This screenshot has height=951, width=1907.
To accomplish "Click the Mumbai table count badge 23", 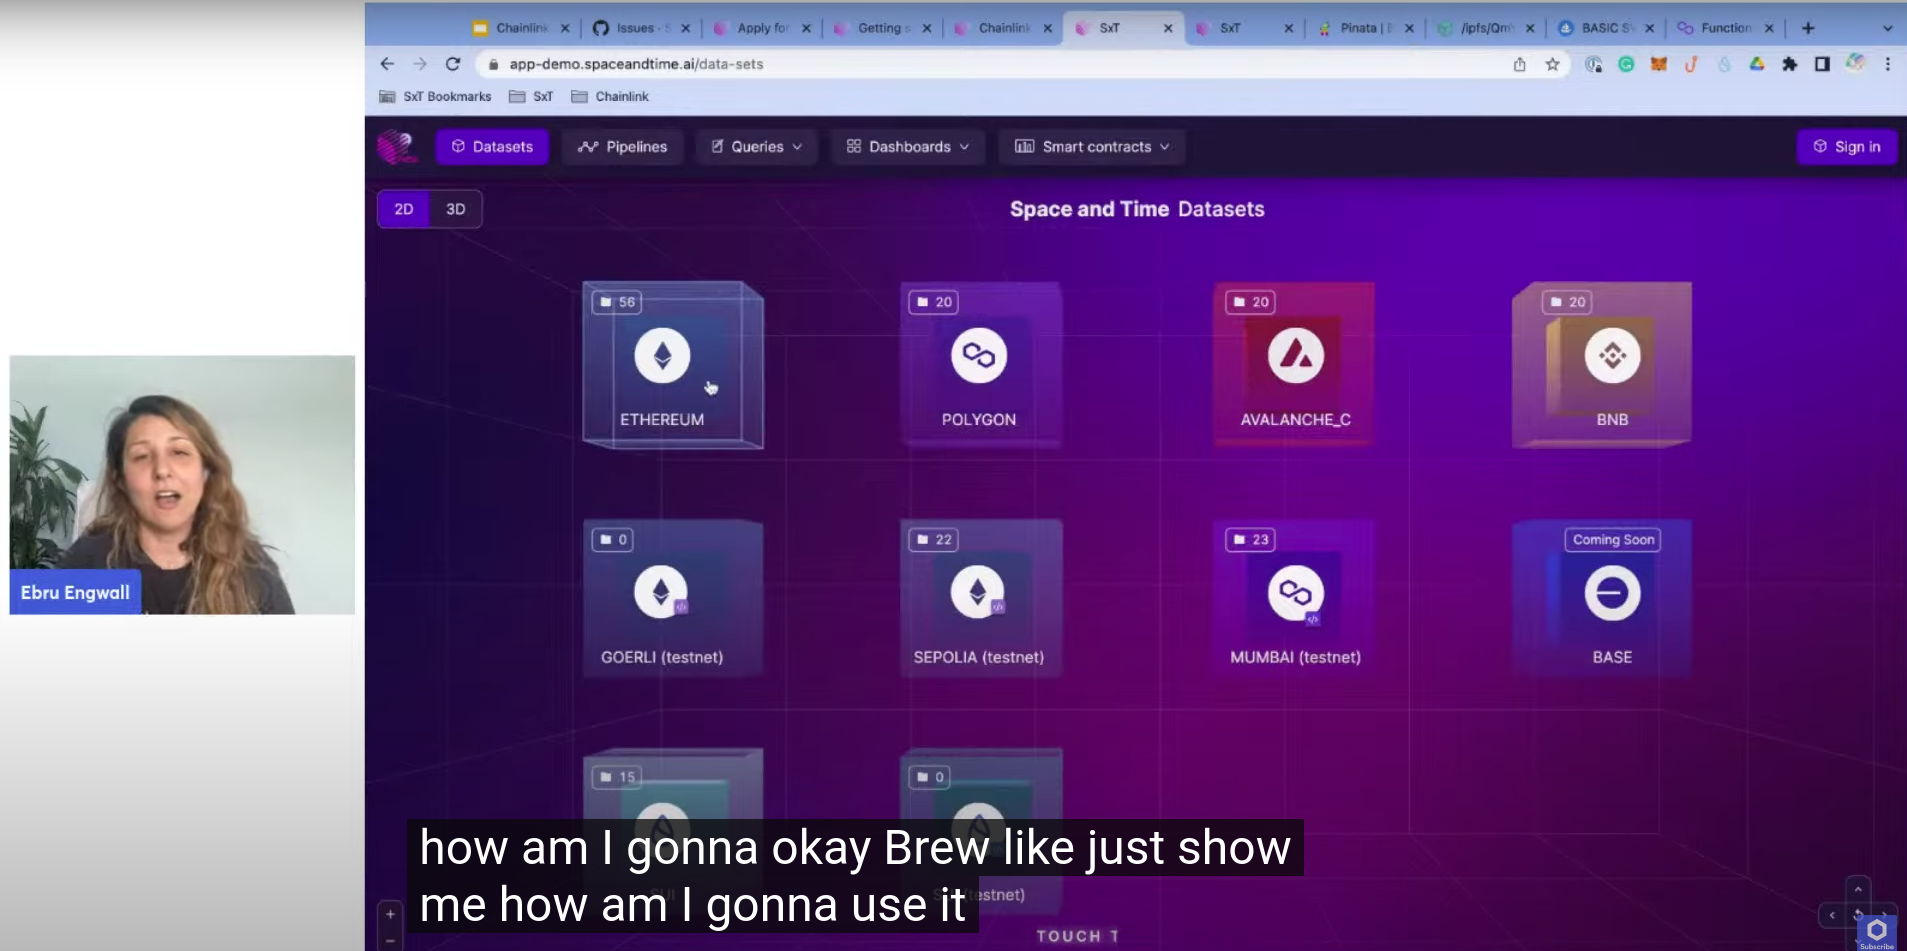I will pyautogui.click(x=1250, y=540).
